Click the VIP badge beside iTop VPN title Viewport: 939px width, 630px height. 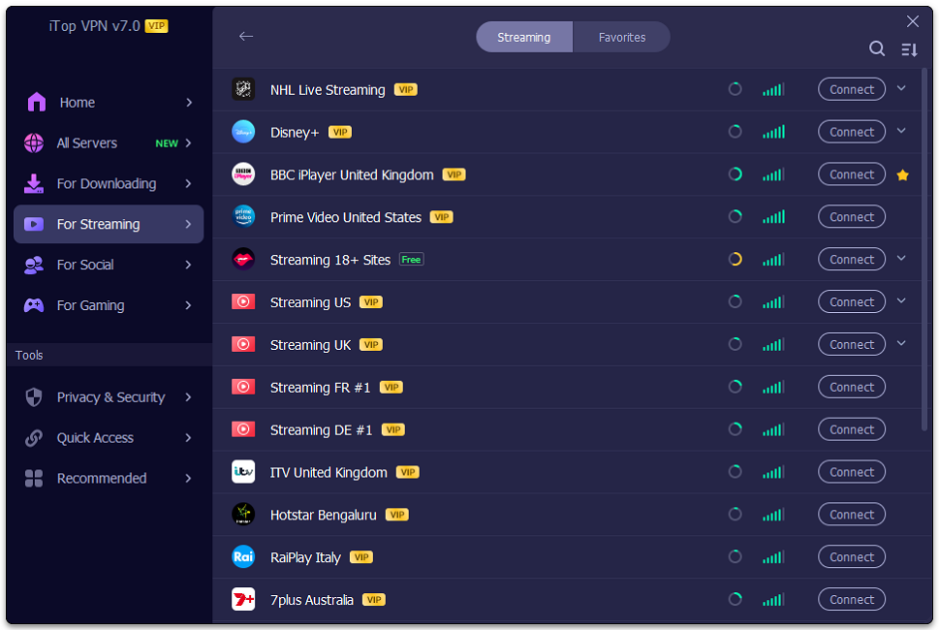tap(156, 26)
